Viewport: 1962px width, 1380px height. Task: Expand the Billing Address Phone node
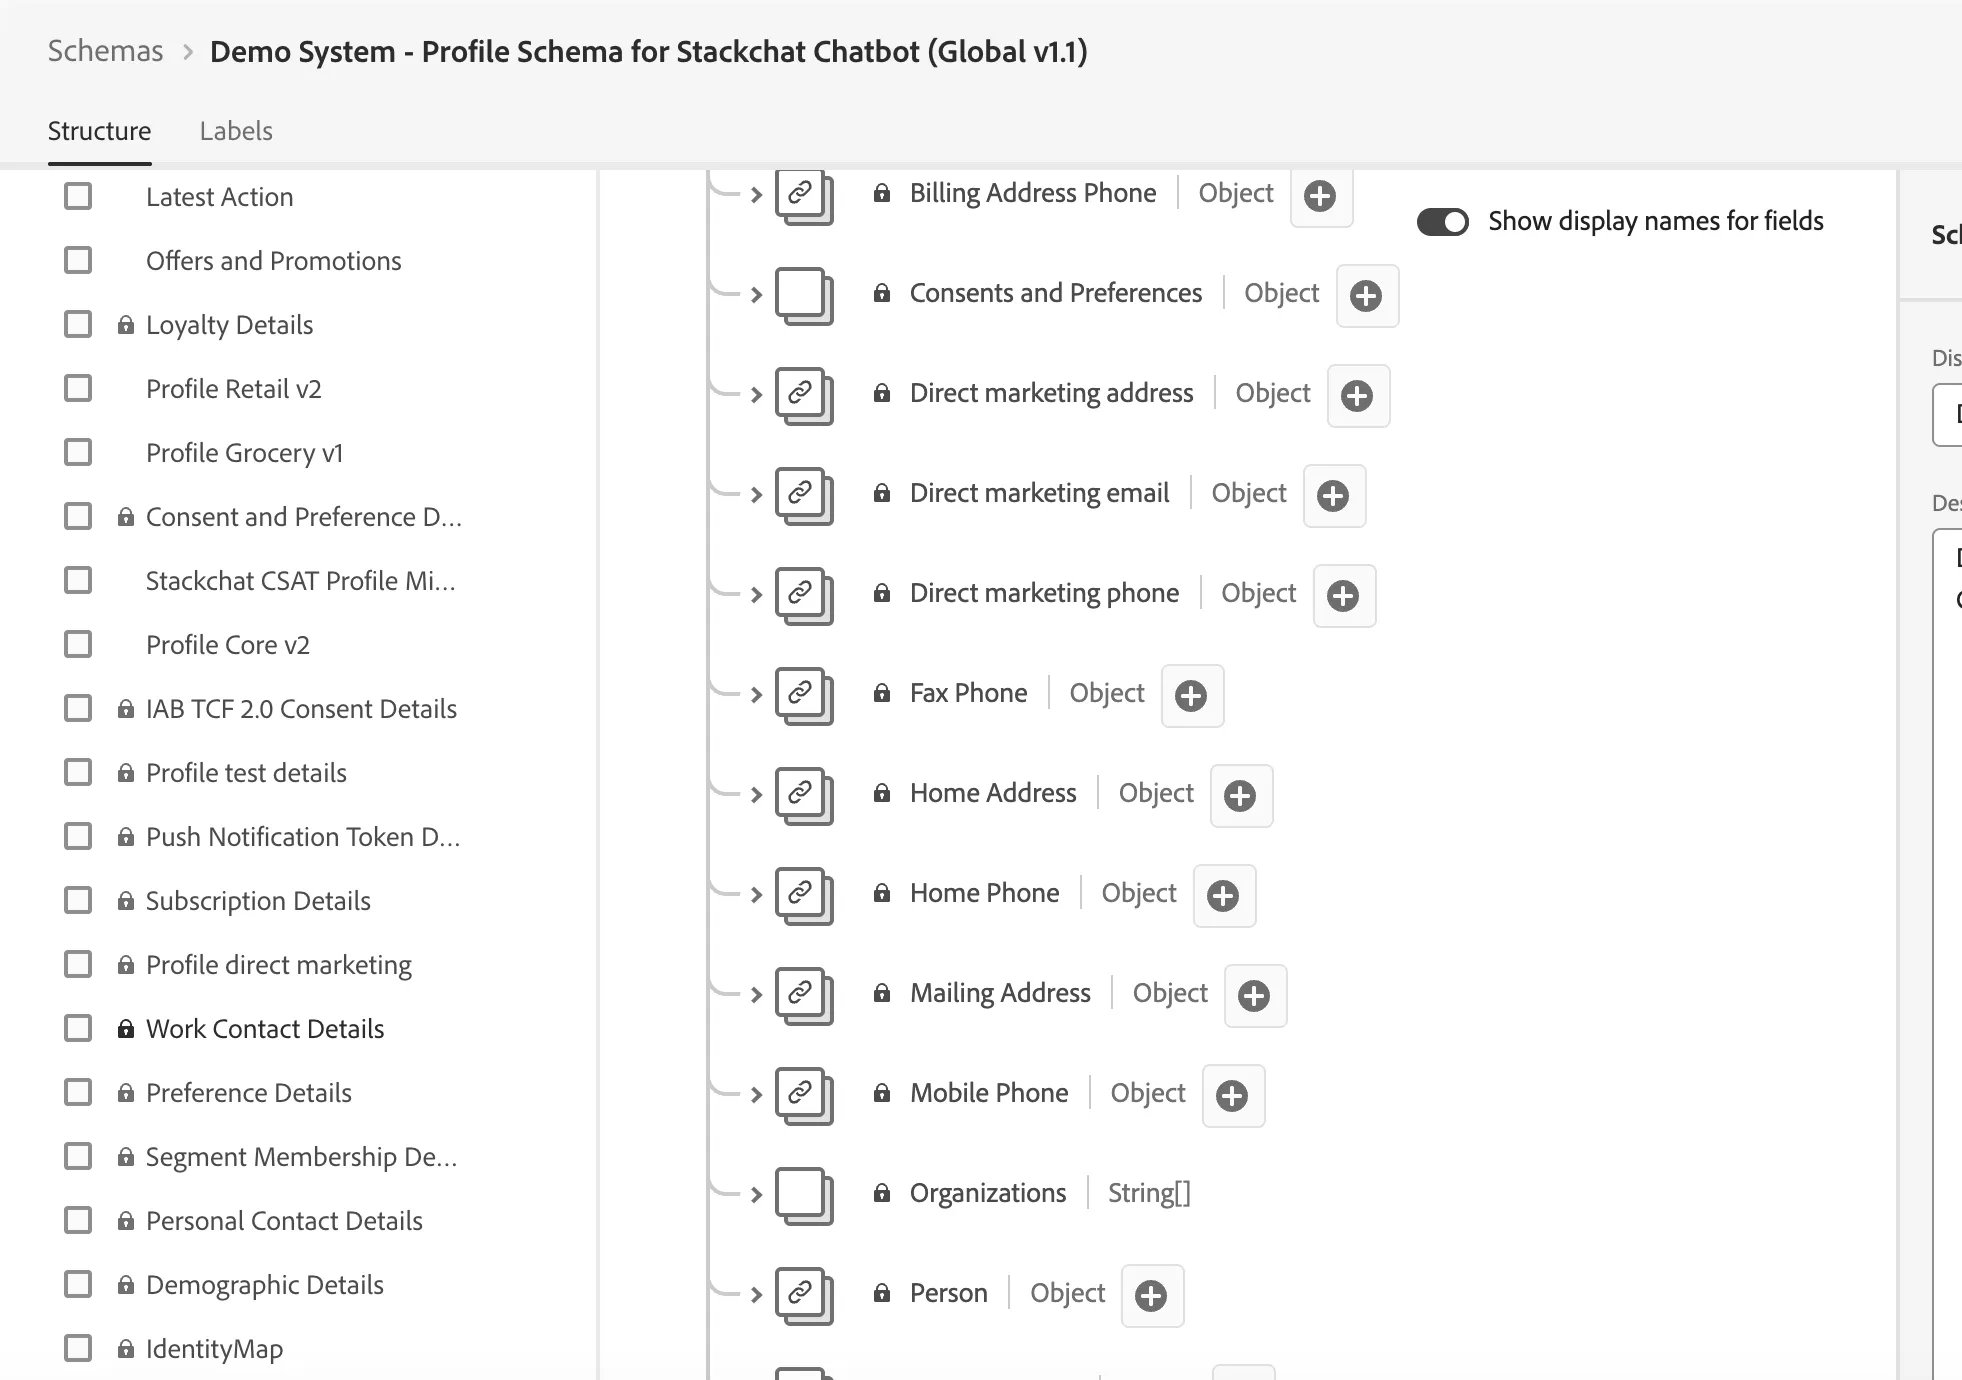(756, 195)
